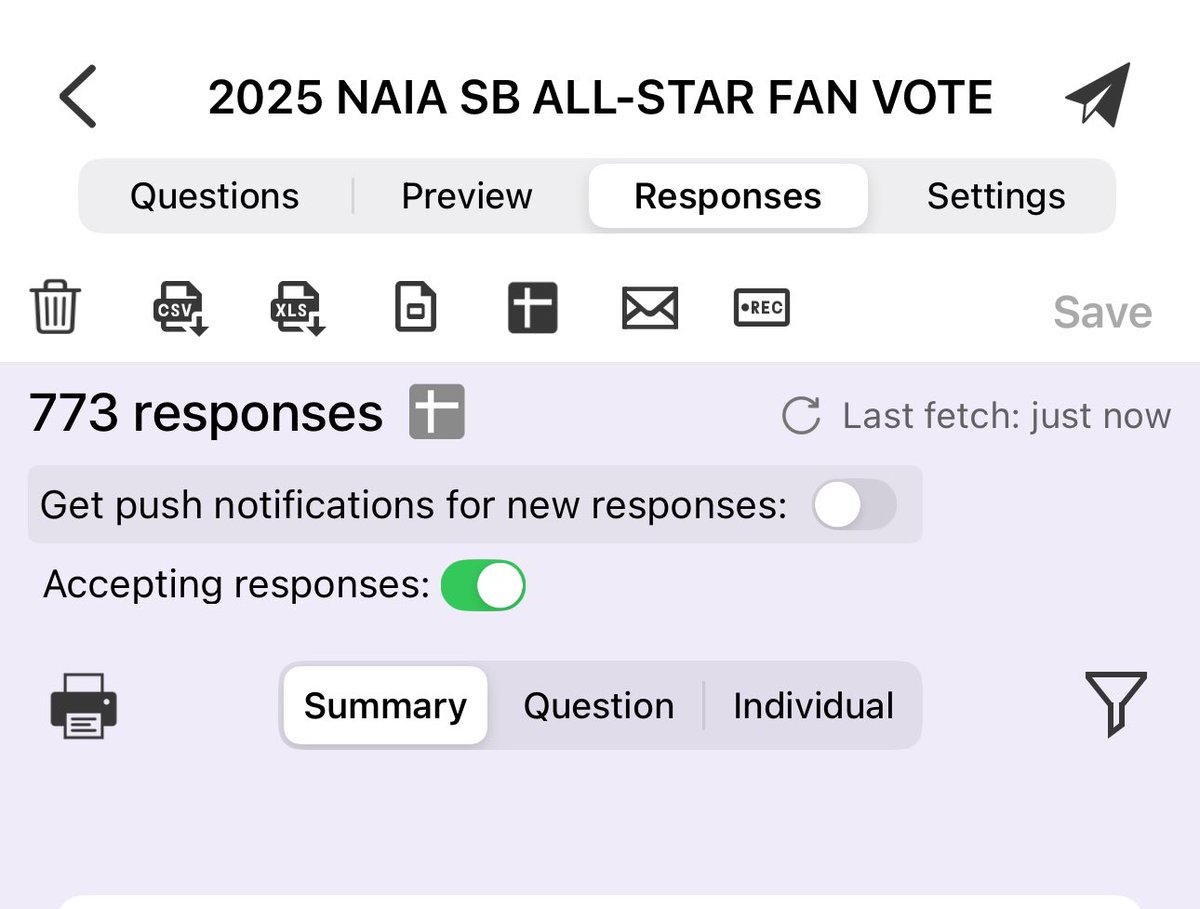Refresh responses with Last fetch icon
Image resolution: width=1200 pixels, height=909 pixels.
pyautogui.click(x=801, y=415)
